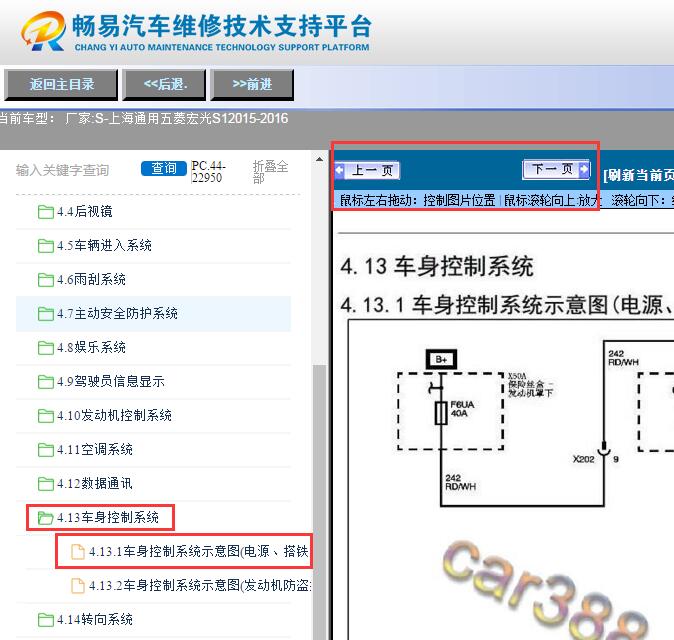Image resolution: width=674 pixels, height=640 pixels.
Task: Click the 当前车型 vehicle model text
Action: [x=144, y=118]
